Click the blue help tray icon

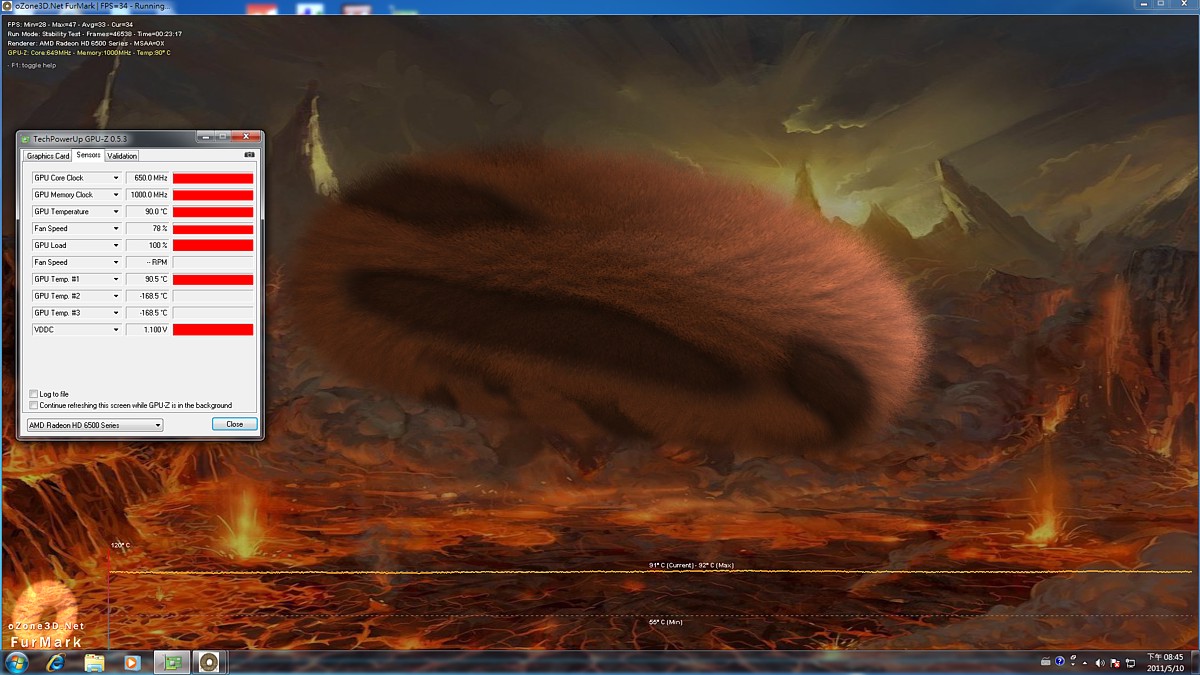[x=1059, y=662]
